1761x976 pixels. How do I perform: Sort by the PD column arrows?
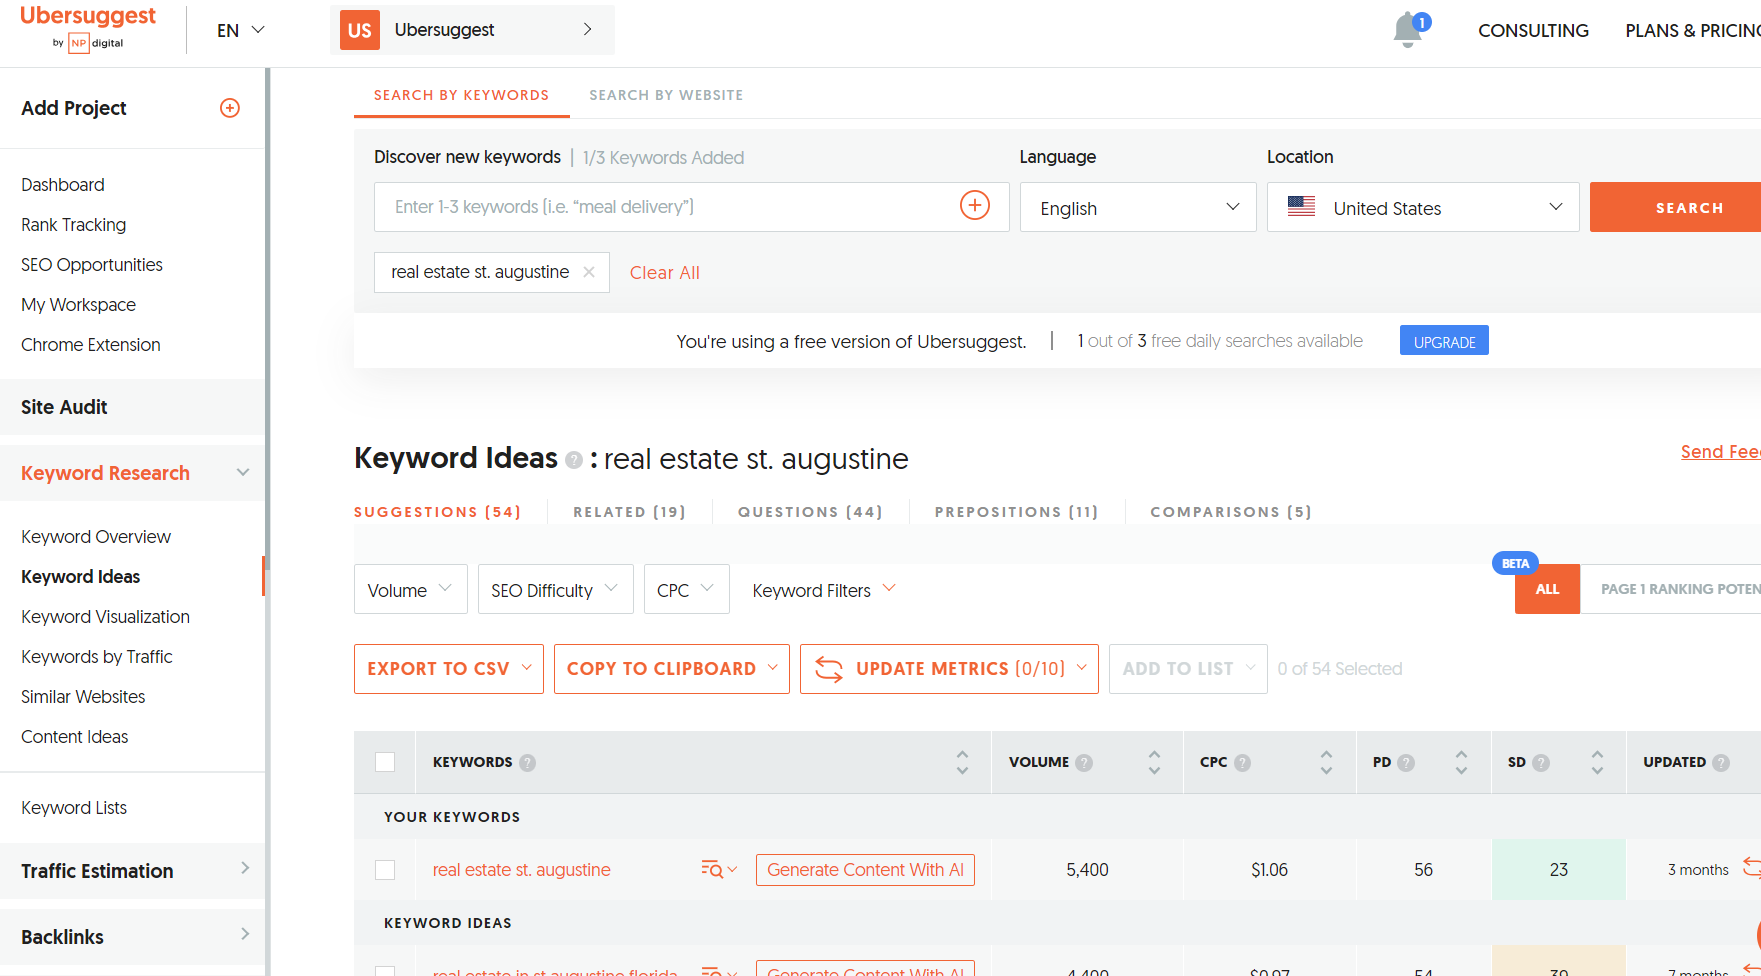tap(1461, 762)
